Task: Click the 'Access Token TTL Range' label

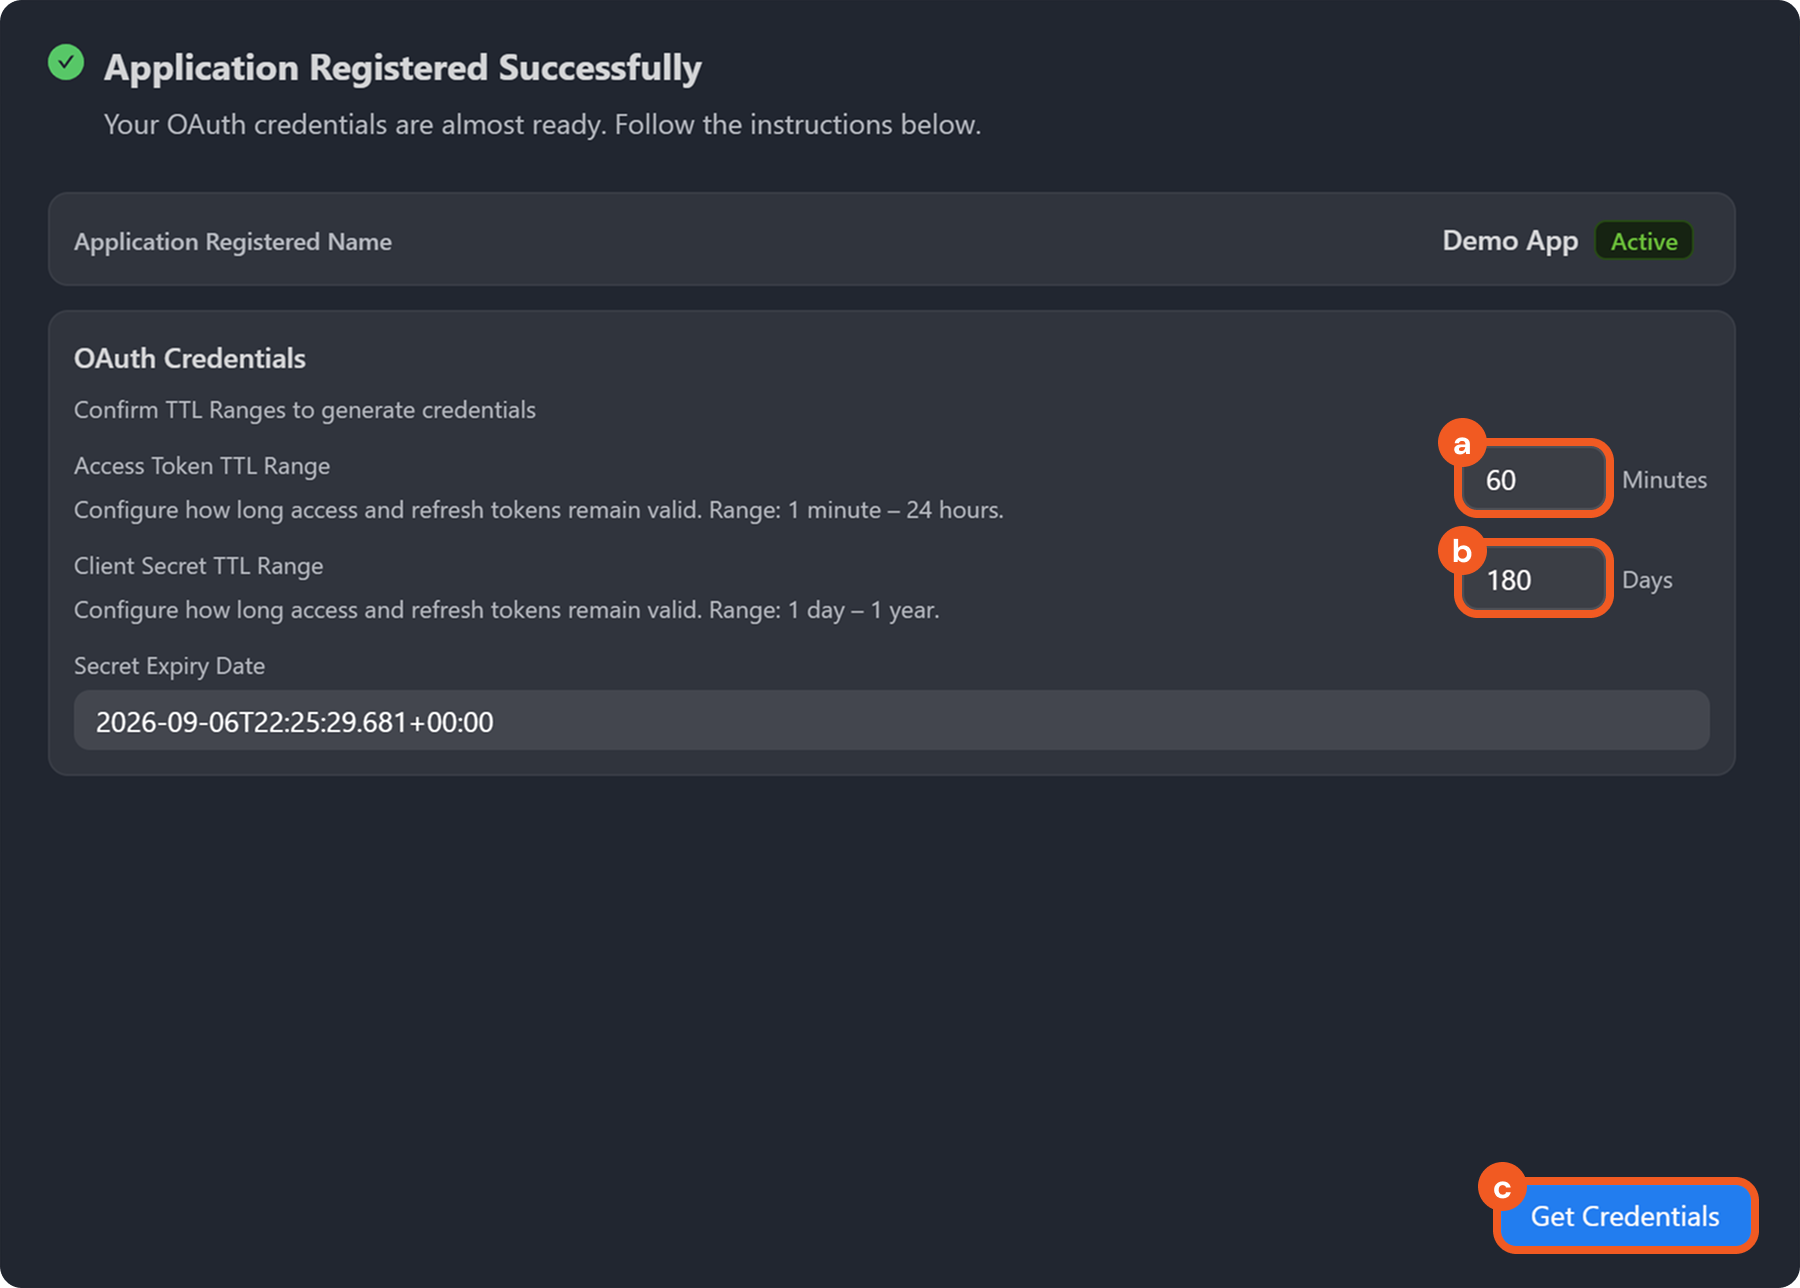Action: click(x=202, y=466)
